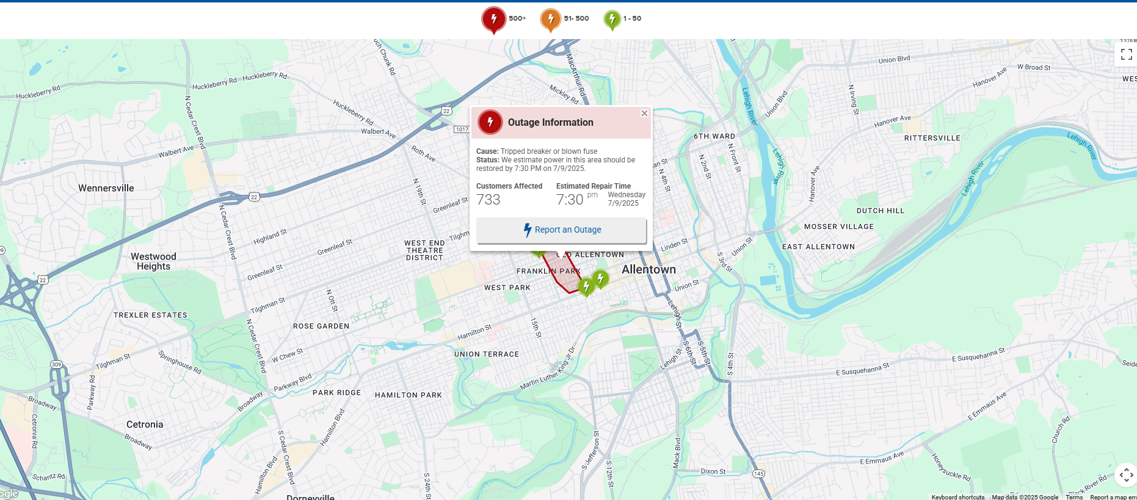The width and height of the screenshot is (1137, 500).
Task: Click the red 500+ outage legend icon
Action: pyautogui.click(x=493, y=19)
